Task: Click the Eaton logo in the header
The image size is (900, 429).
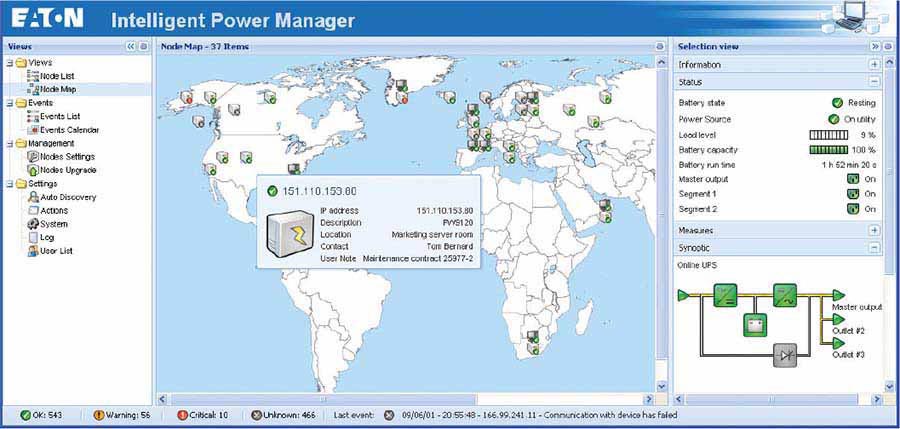Action: pos(47,18)
